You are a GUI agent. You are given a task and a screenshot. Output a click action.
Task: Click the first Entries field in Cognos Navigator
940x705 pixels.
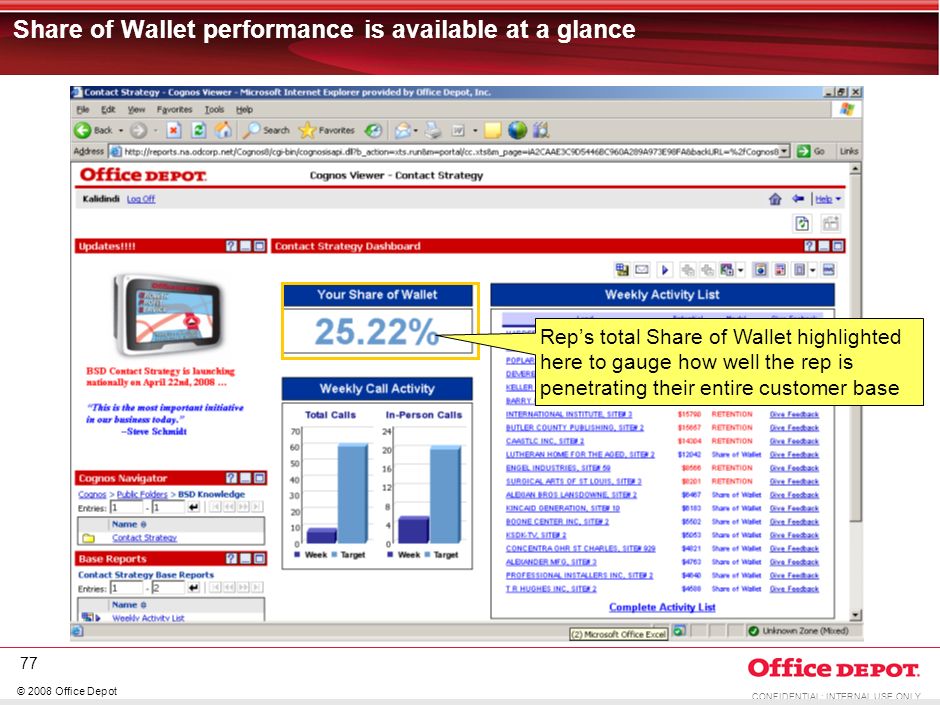tap(126, 508)
